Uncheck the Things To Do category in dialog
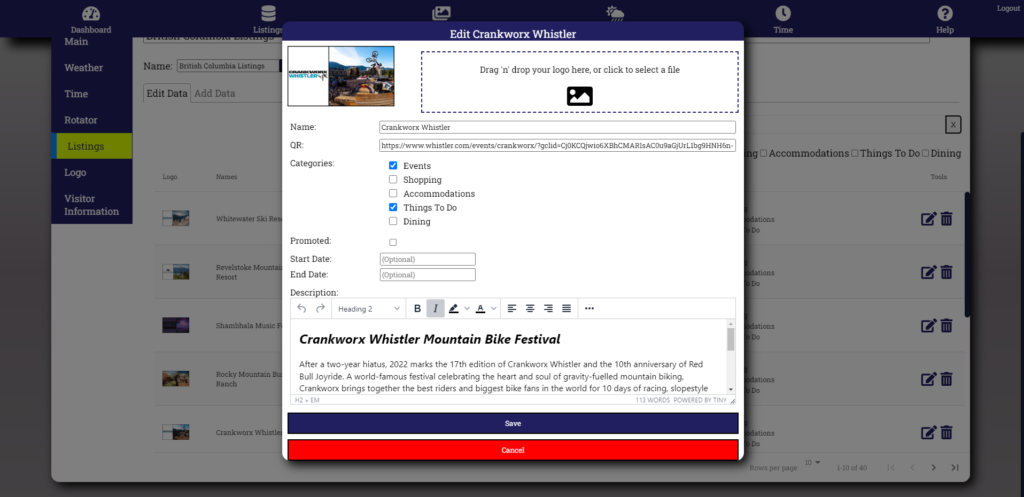1024x497 pixels. 393,207
